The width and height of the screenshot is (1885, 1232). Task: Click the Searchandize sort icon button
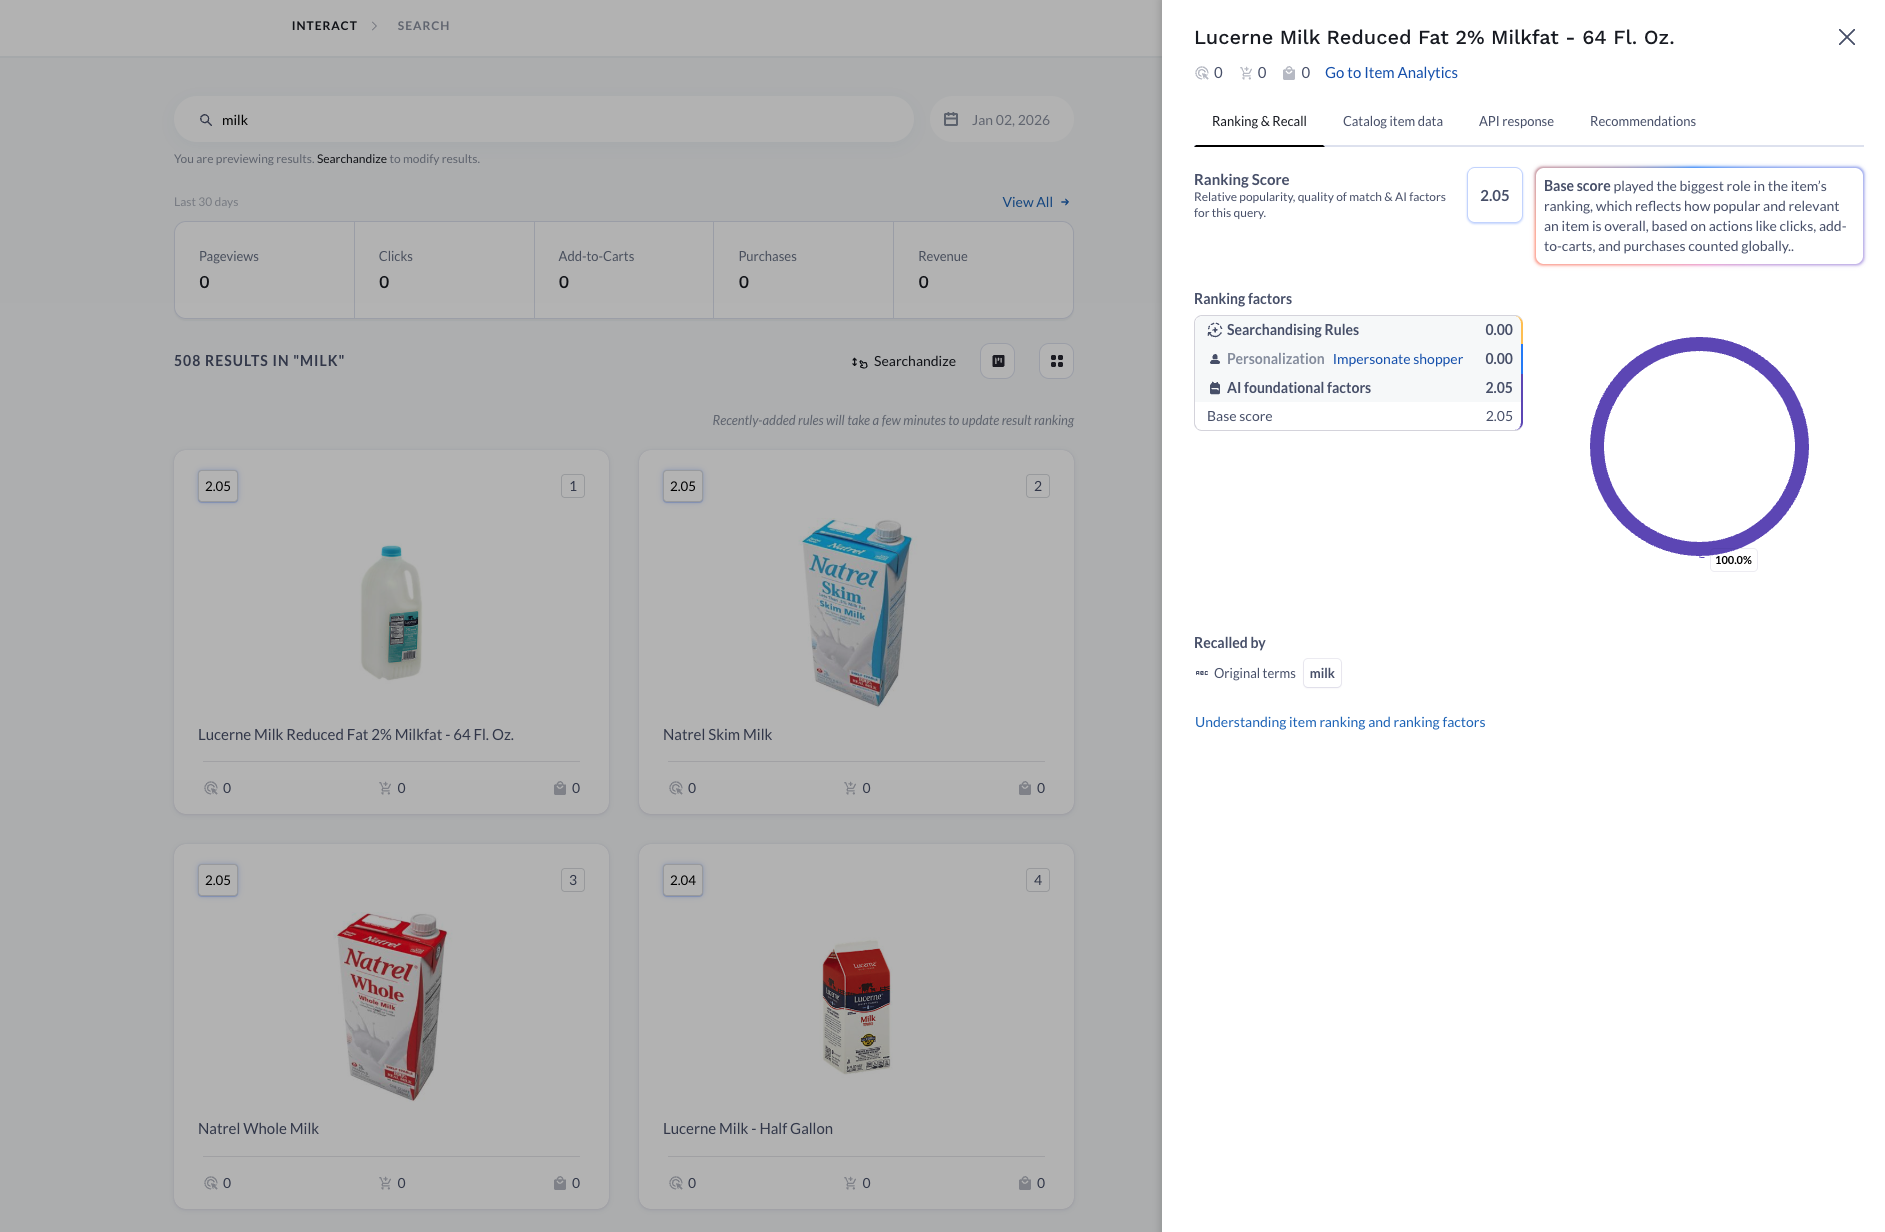[x=860, y=362]
